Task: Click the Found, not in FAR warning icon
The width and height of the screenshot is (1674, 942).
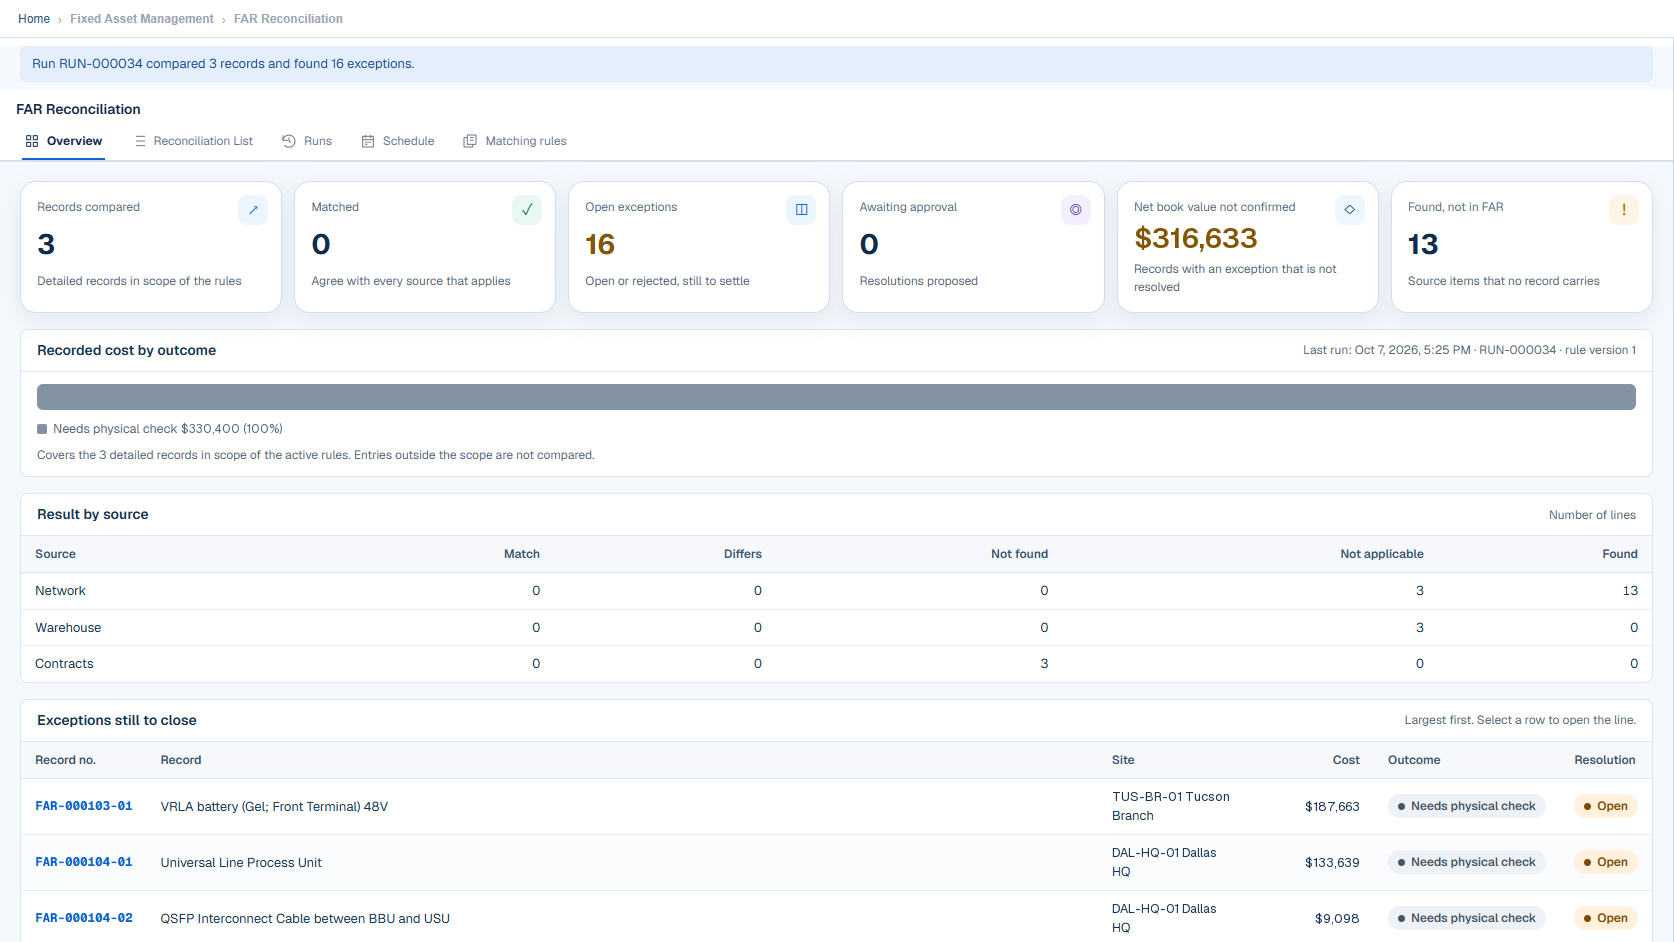Action: tap(1624, 210)
